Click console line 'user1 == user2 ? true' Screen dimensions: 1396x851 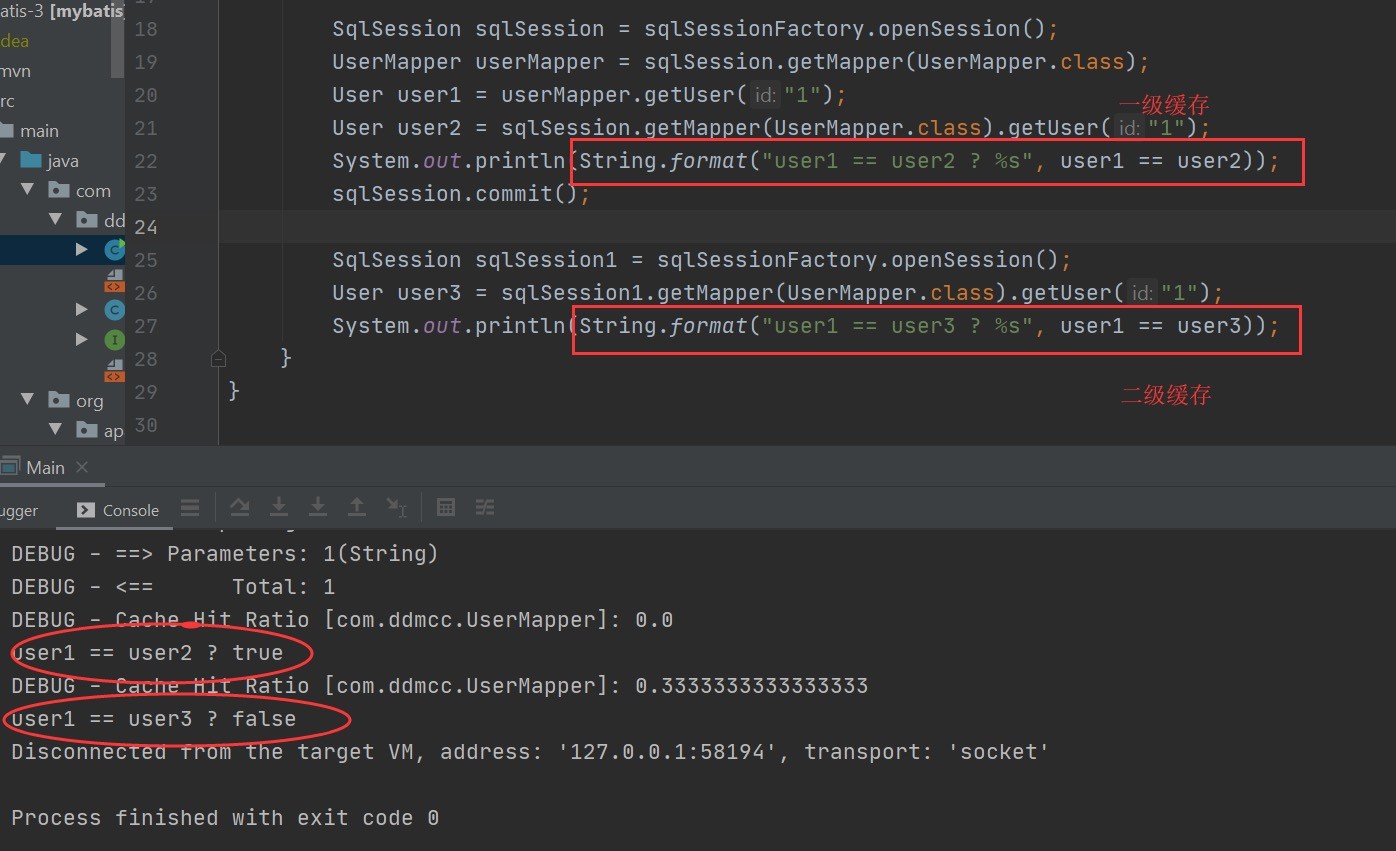tap(148, 653)
